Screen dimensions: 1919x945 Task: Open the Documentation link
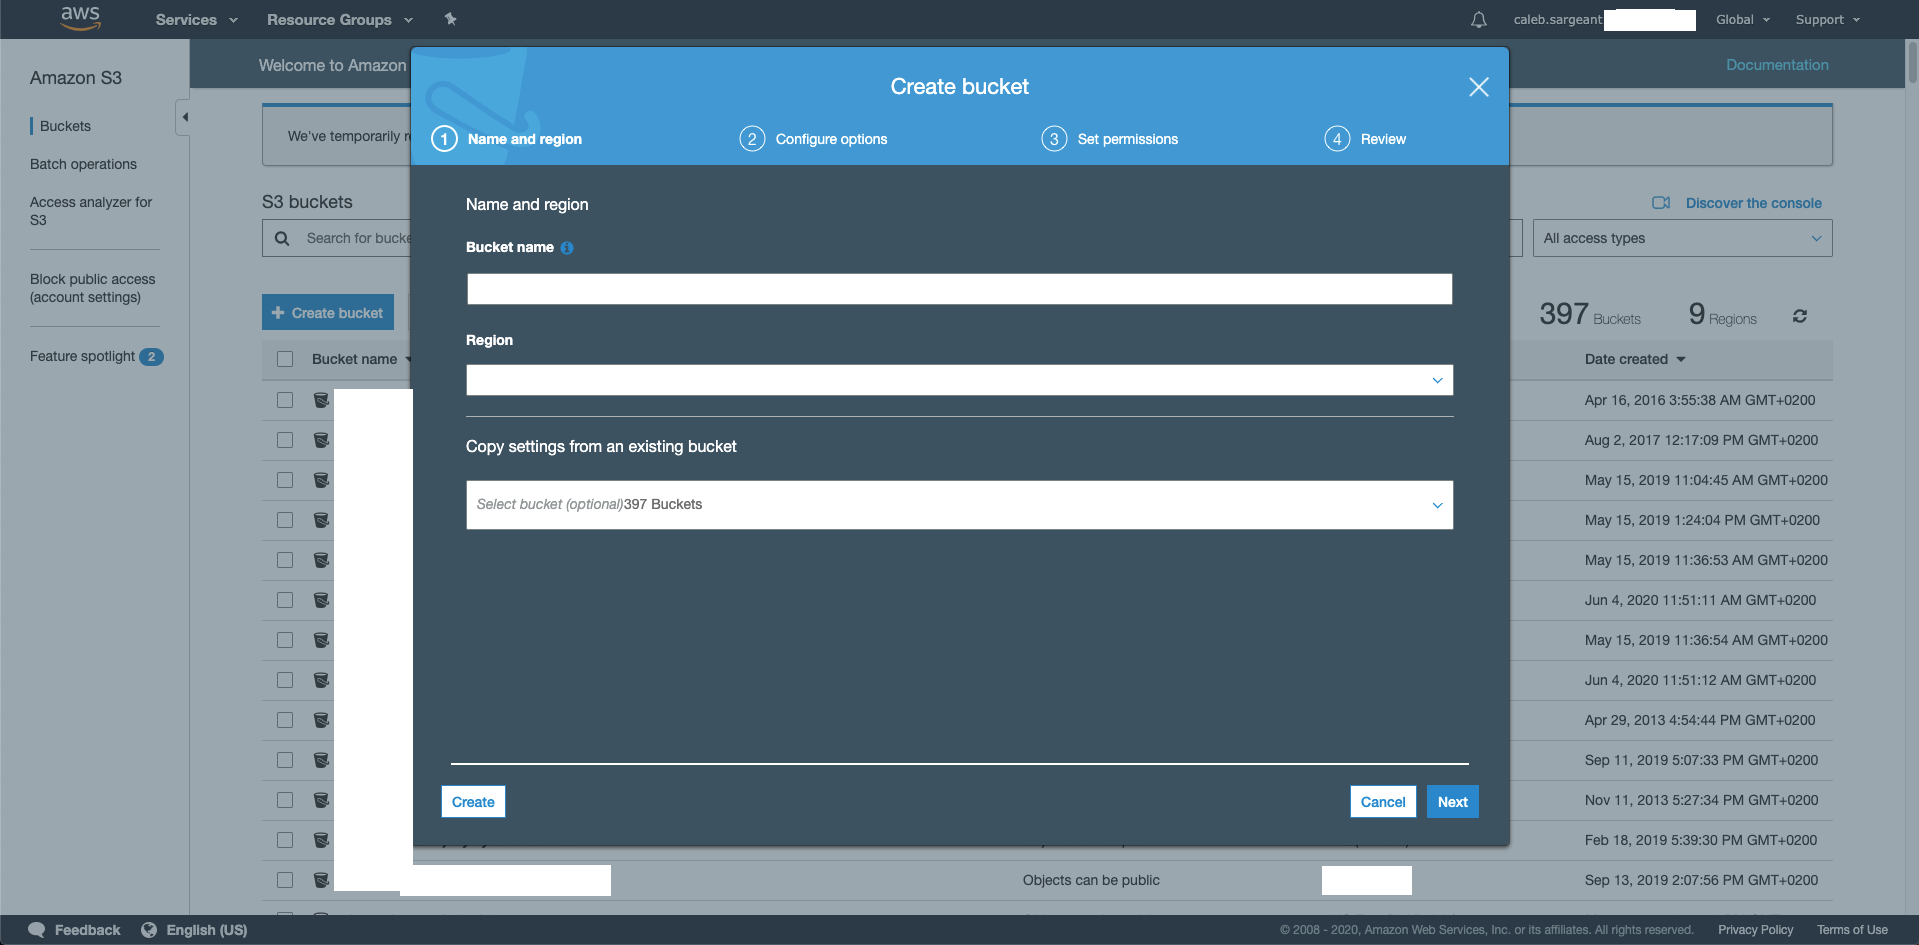coord(1777,65)
